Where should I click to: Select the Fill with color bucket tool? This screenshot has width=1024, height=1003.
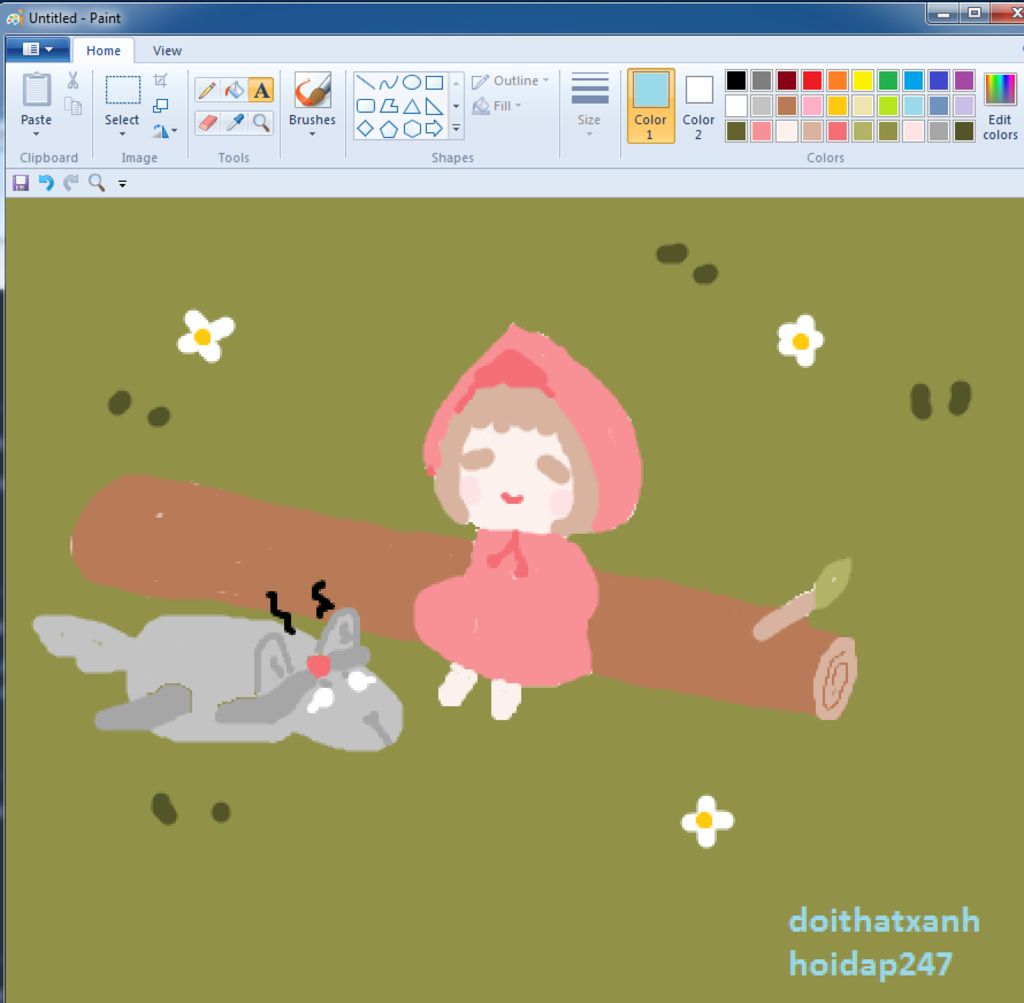234,90
